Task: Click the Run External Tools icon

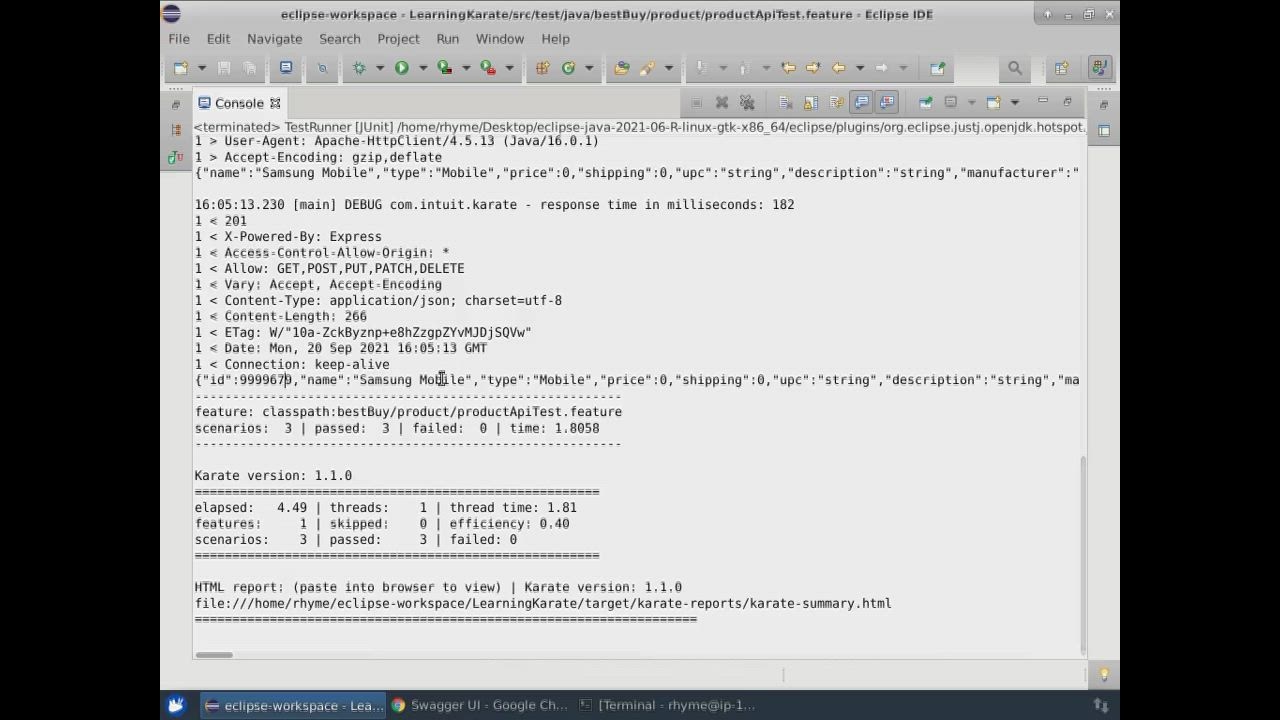Action: coord(488,68)
